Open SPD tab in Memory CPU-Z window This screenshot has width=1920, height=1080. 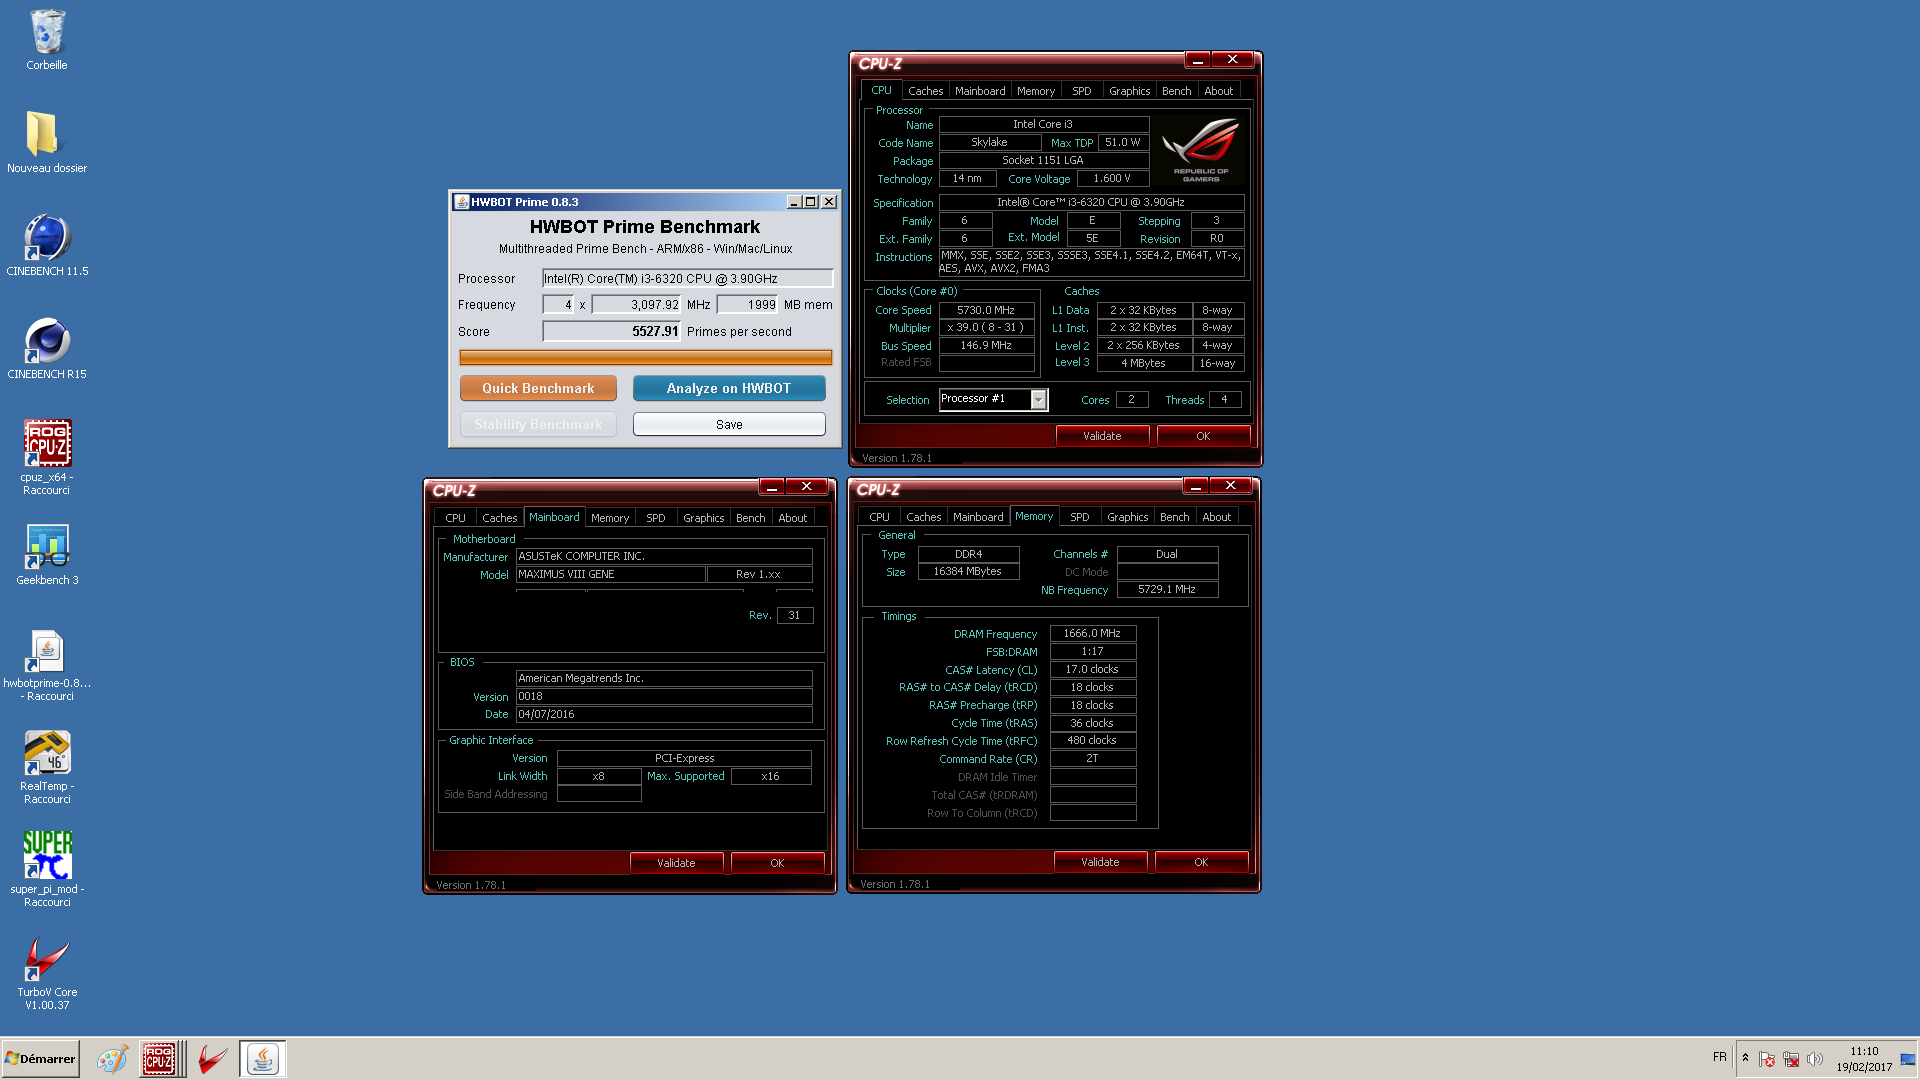pyautogui.click(x=1079, y=517)
